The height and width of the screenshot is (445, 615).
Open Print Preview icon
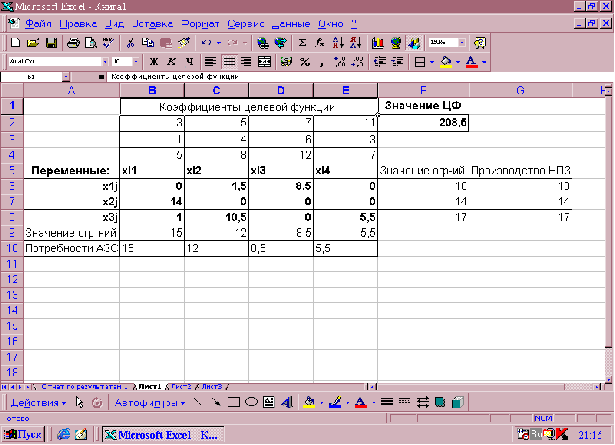(91, 43)
